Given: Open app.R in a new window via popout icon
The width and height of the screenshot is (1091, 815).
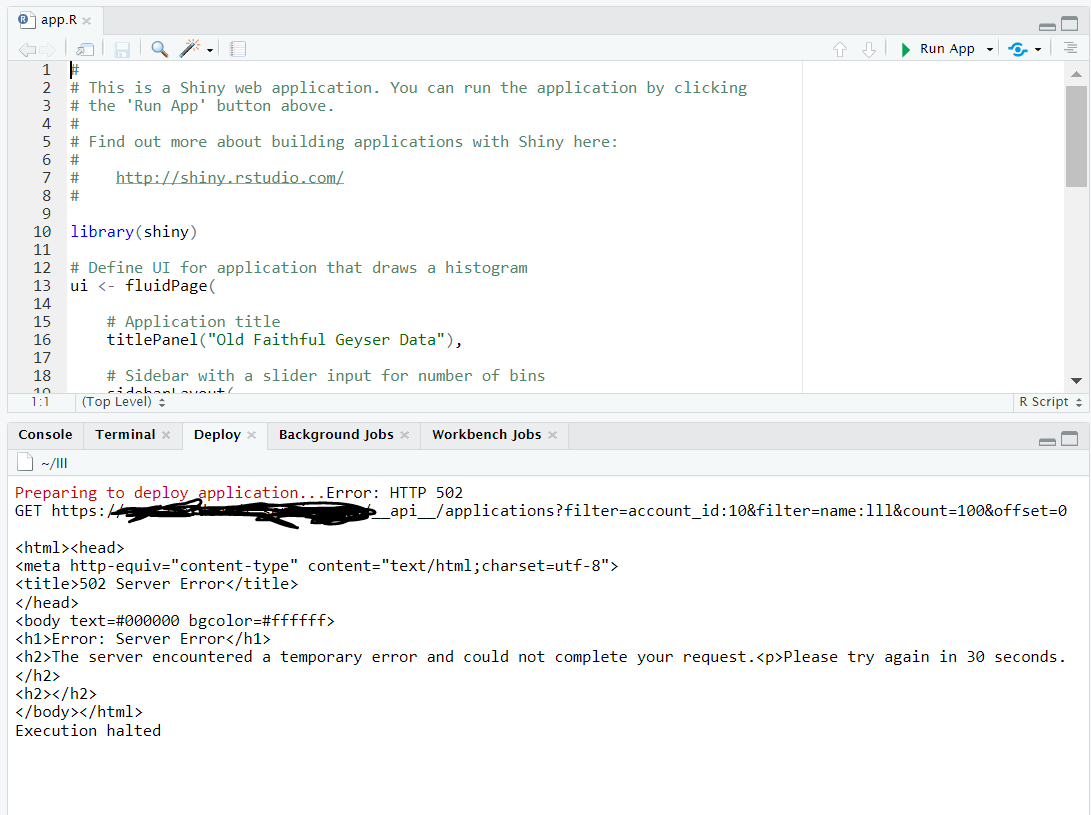Looking at the screenshot, I should [x=84, y=48].
